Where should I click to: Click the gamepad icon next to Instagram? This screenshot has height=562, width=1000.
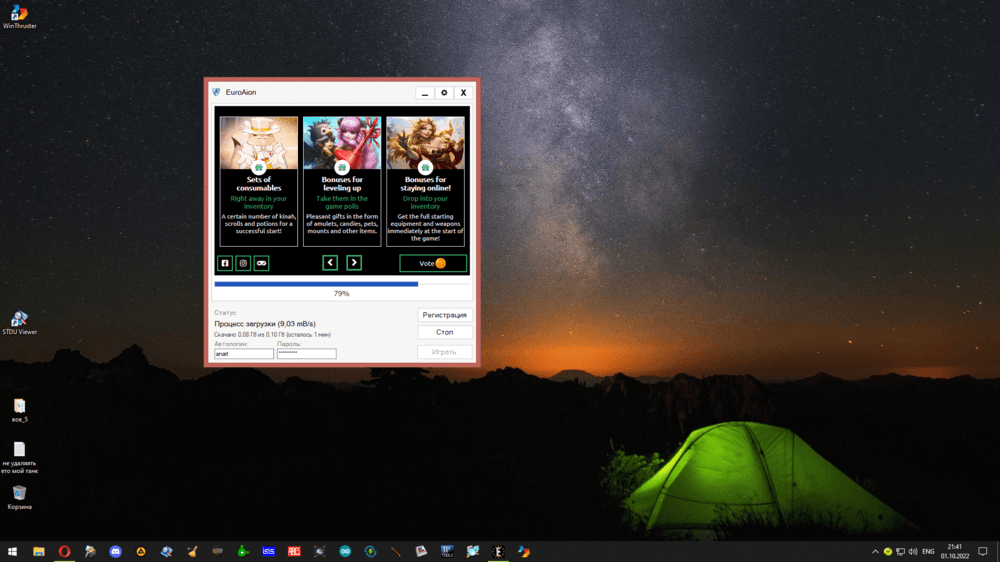tap(261, 263)
